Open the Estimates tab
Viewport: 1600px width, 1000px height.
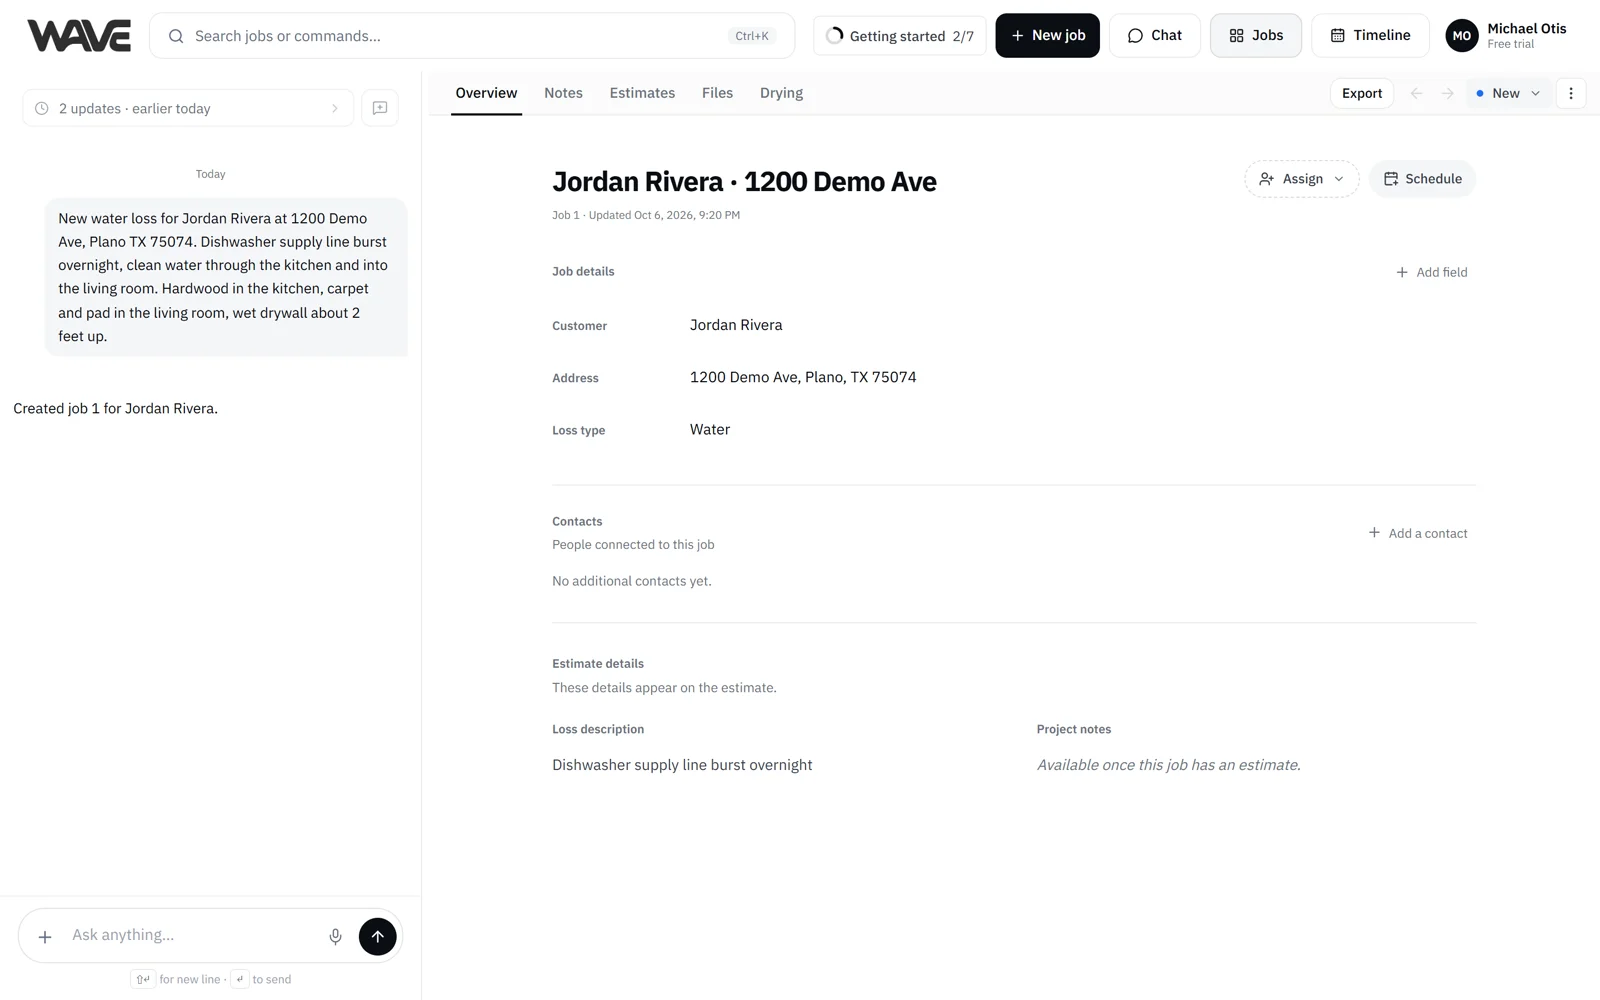pos(642,93)
